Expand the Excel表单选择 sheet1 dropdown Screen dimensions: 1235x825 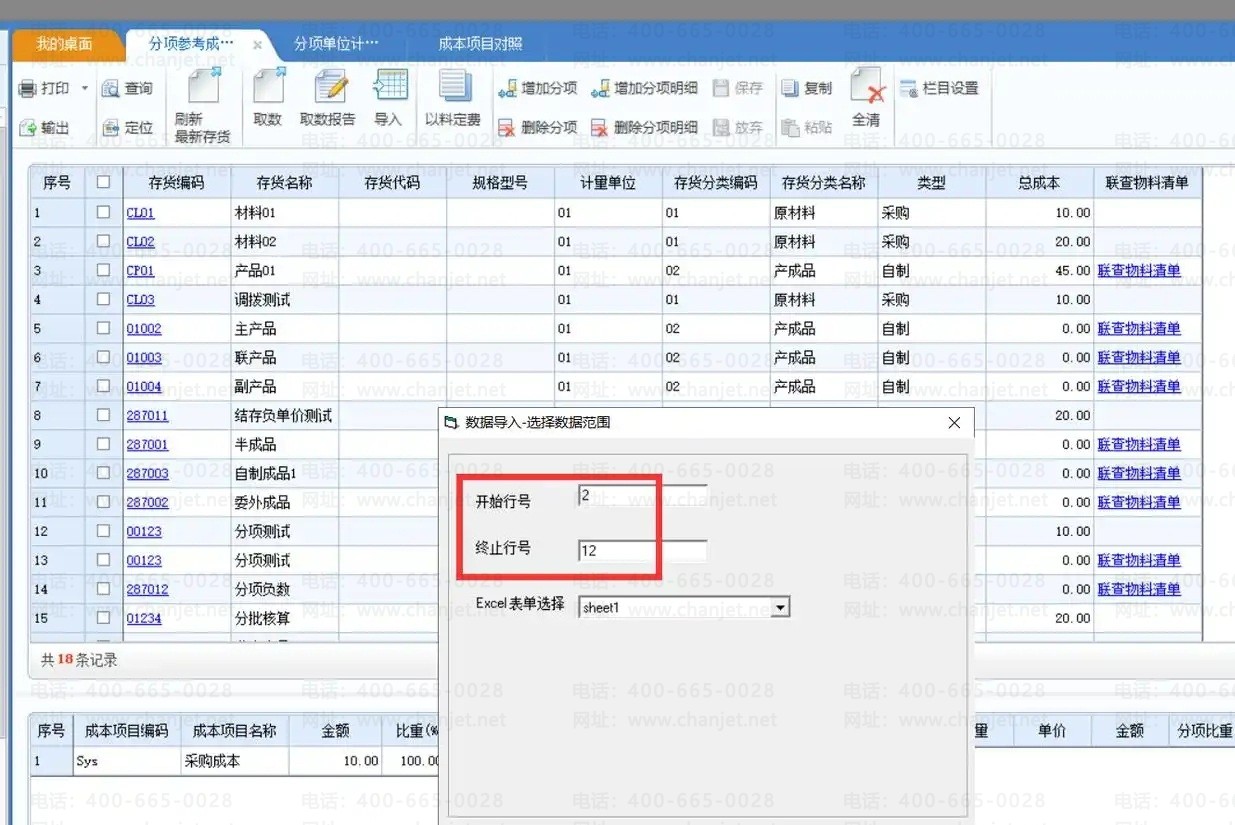tap(780, 607)
